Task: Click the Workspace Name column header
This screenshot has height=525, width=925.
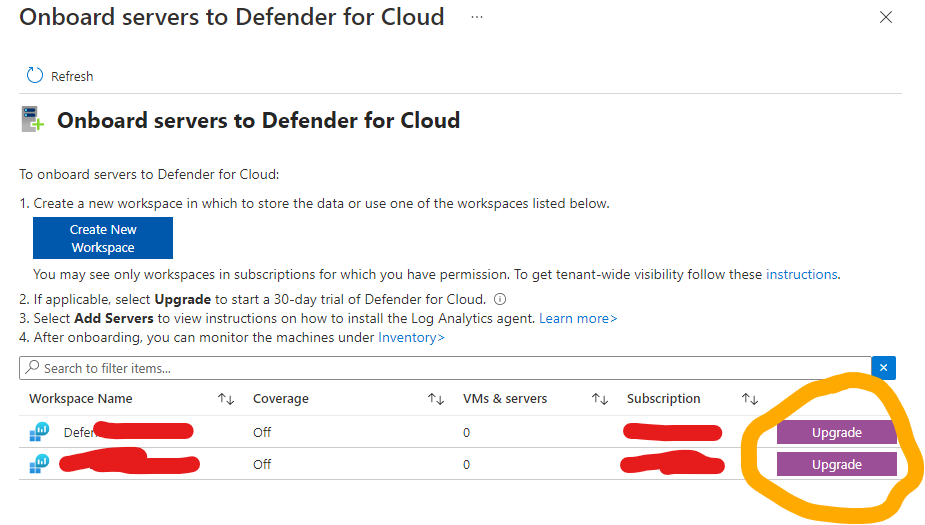Action: click(x=81, y=399)
